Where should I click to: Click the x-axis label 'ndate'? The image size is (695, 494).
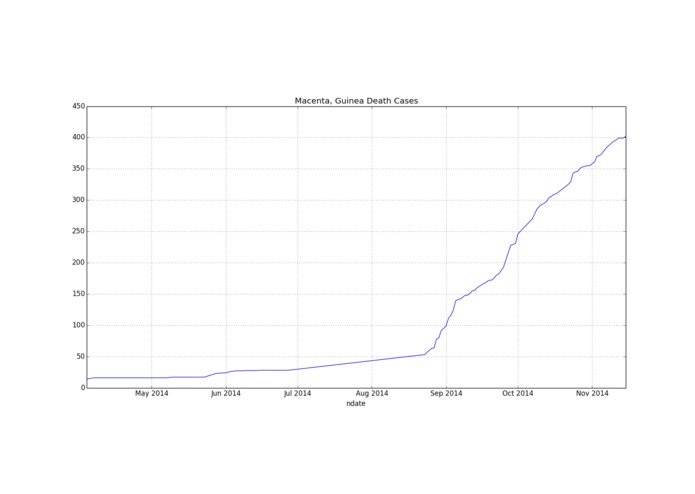(356, 404)
